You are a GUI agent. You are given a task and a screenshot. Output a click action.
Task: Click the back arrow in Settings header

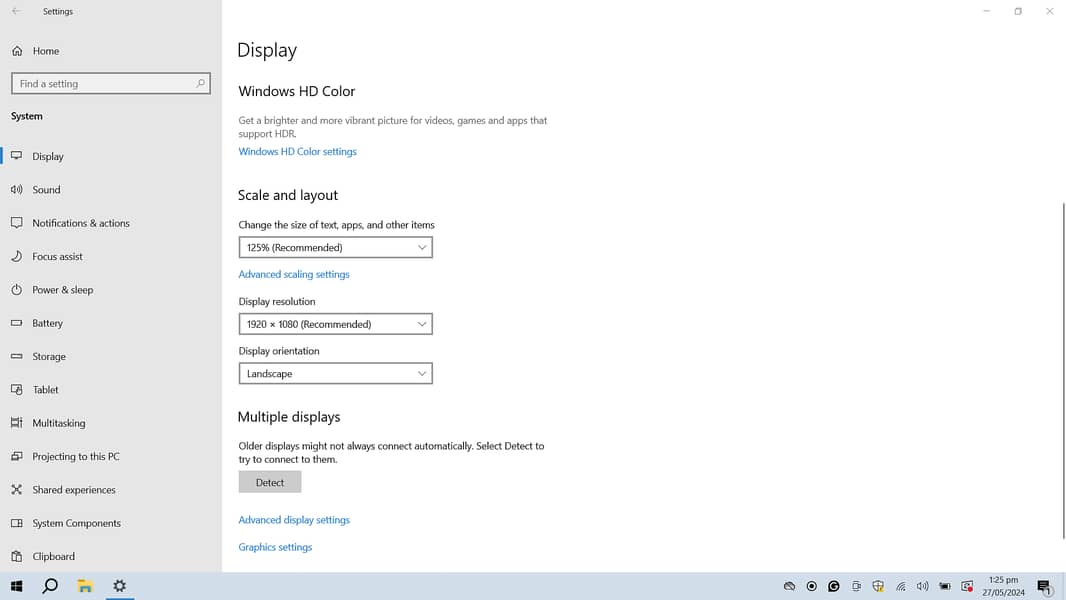[16, 11]
